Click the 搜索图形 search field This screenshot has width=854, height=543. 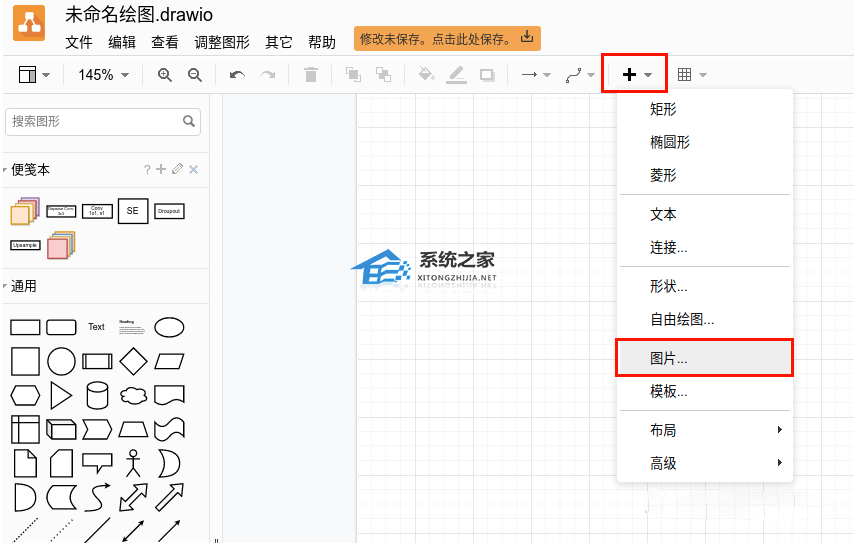tap(103, 121)
